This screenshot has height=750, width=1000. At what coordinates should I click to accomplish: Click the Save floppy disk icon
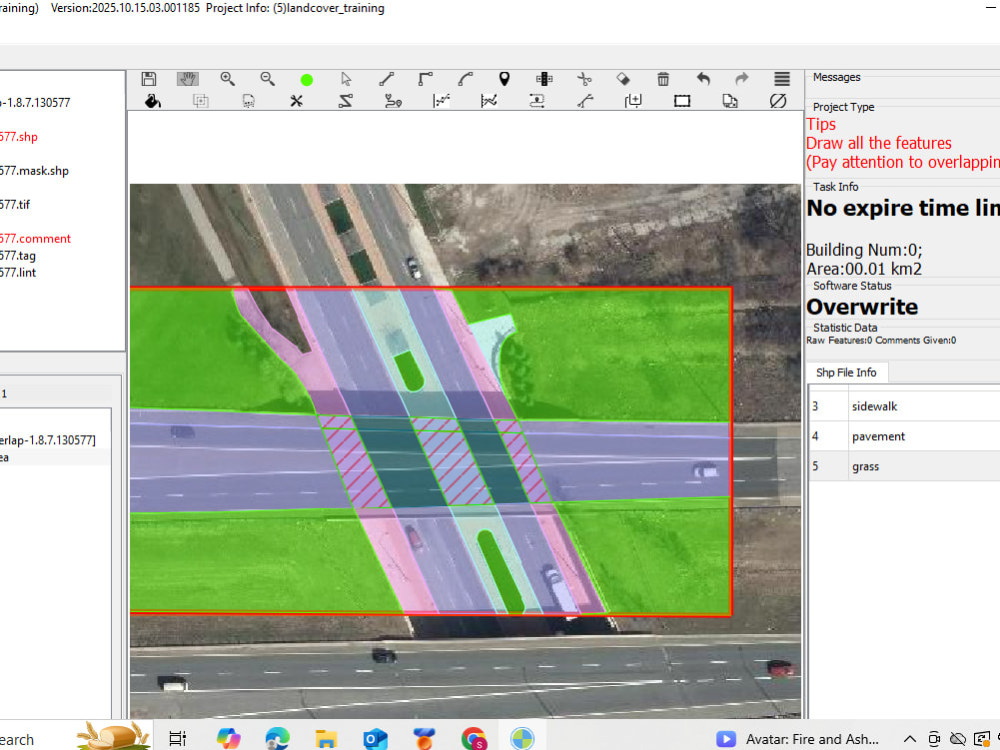click(x=149, y=78)
